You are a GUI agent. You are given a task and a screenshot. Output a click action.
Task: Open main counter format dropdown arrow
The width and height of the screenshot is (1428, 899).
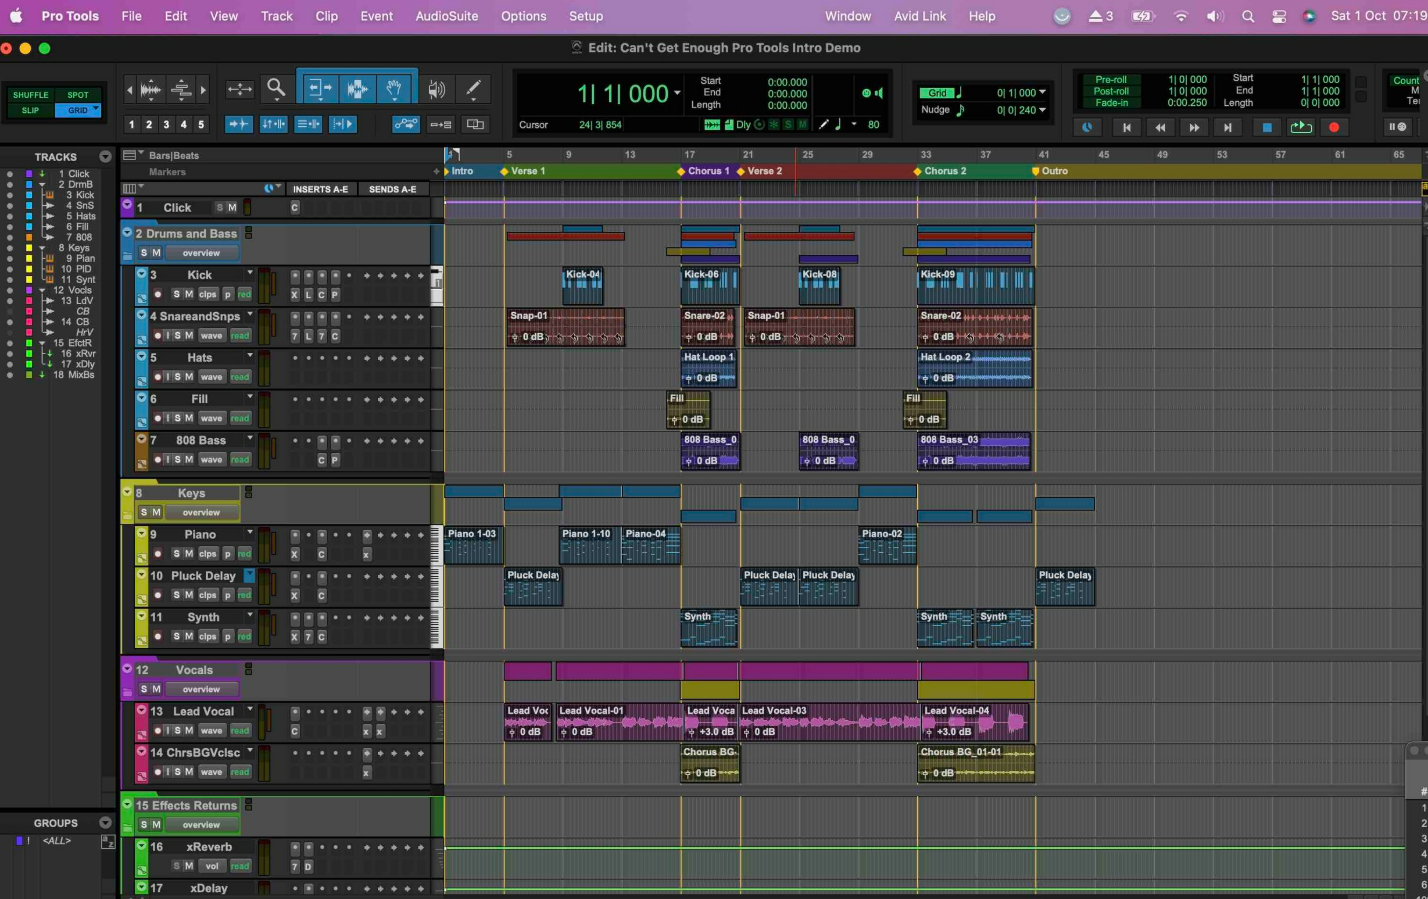click(x=677, y=94)
